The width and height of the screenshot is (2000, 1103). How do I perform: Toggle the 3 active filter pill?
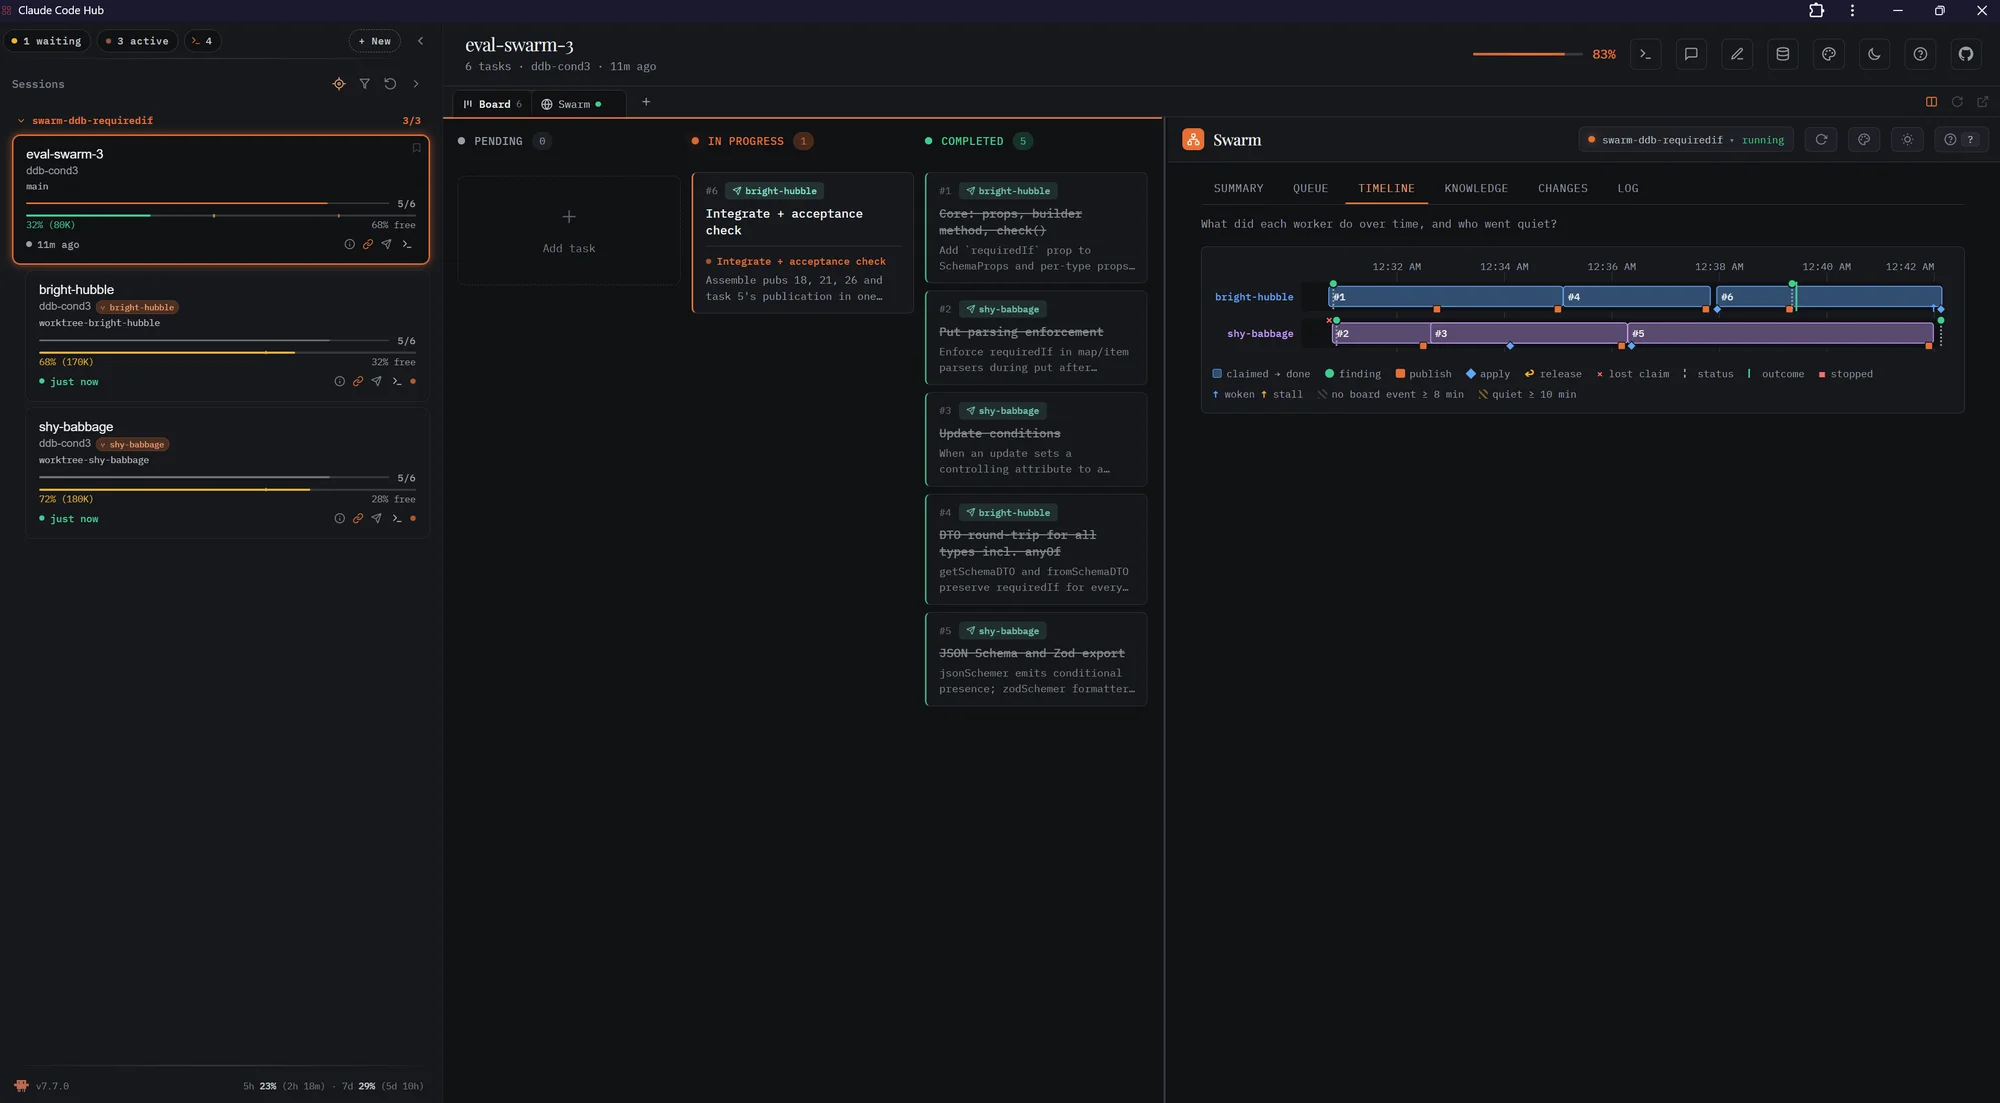(137, 41)
